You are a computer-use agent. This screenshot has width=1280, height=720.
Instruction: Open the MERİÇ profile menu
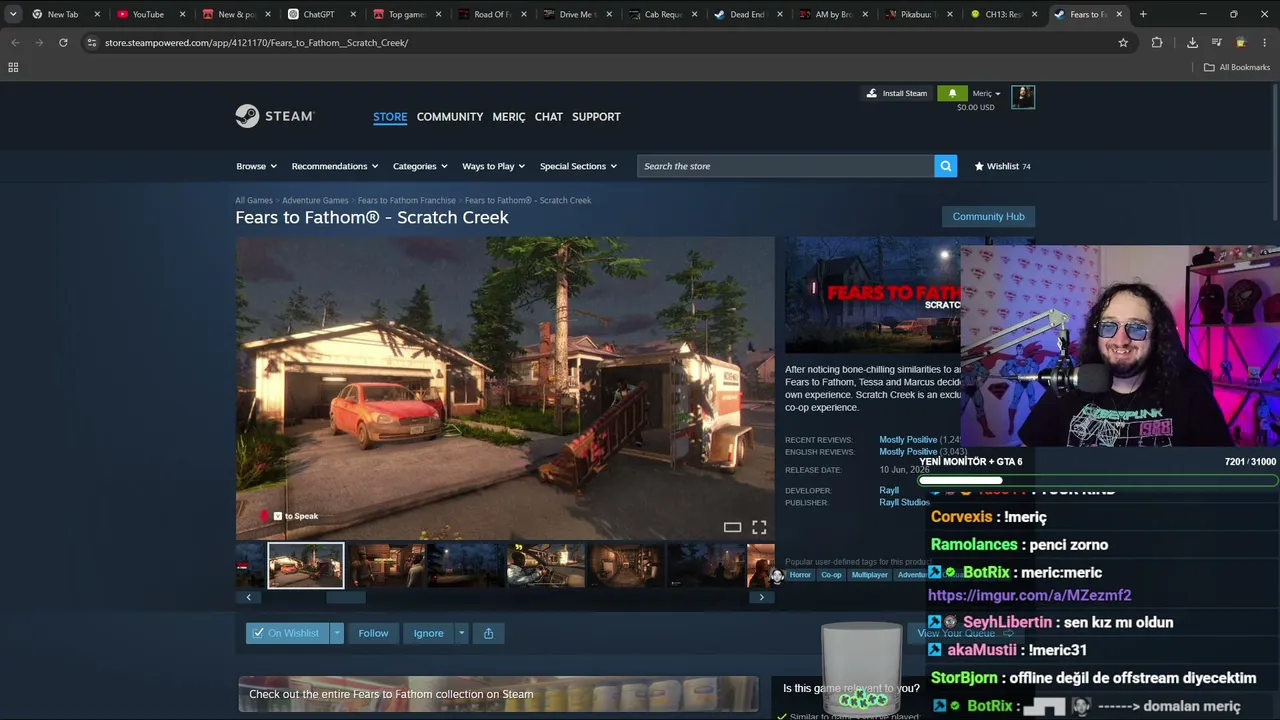(x=509, y=117)
